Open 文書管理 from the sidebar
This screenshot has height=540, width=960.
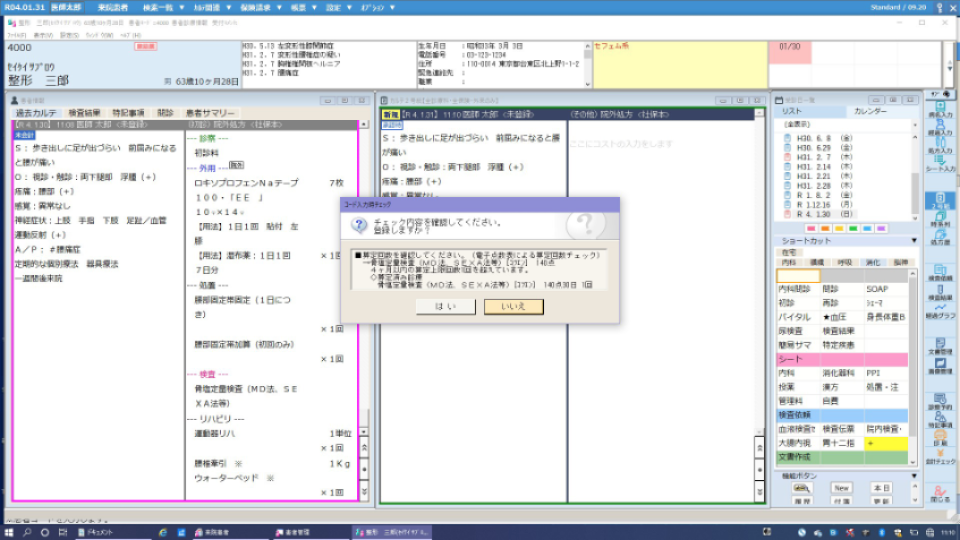940,344
